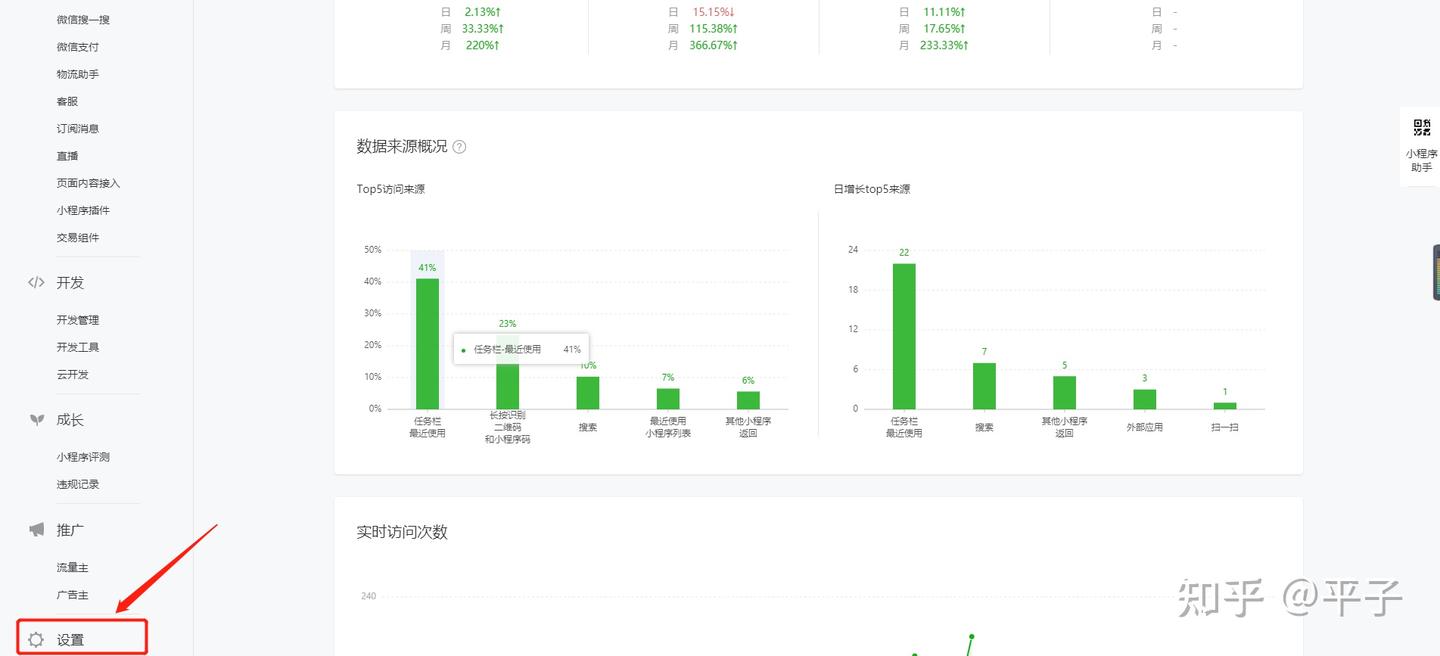Open 微信搜一搜 in the sidebar
This screenshot has height=656, width=1440.
click(83, 20)
